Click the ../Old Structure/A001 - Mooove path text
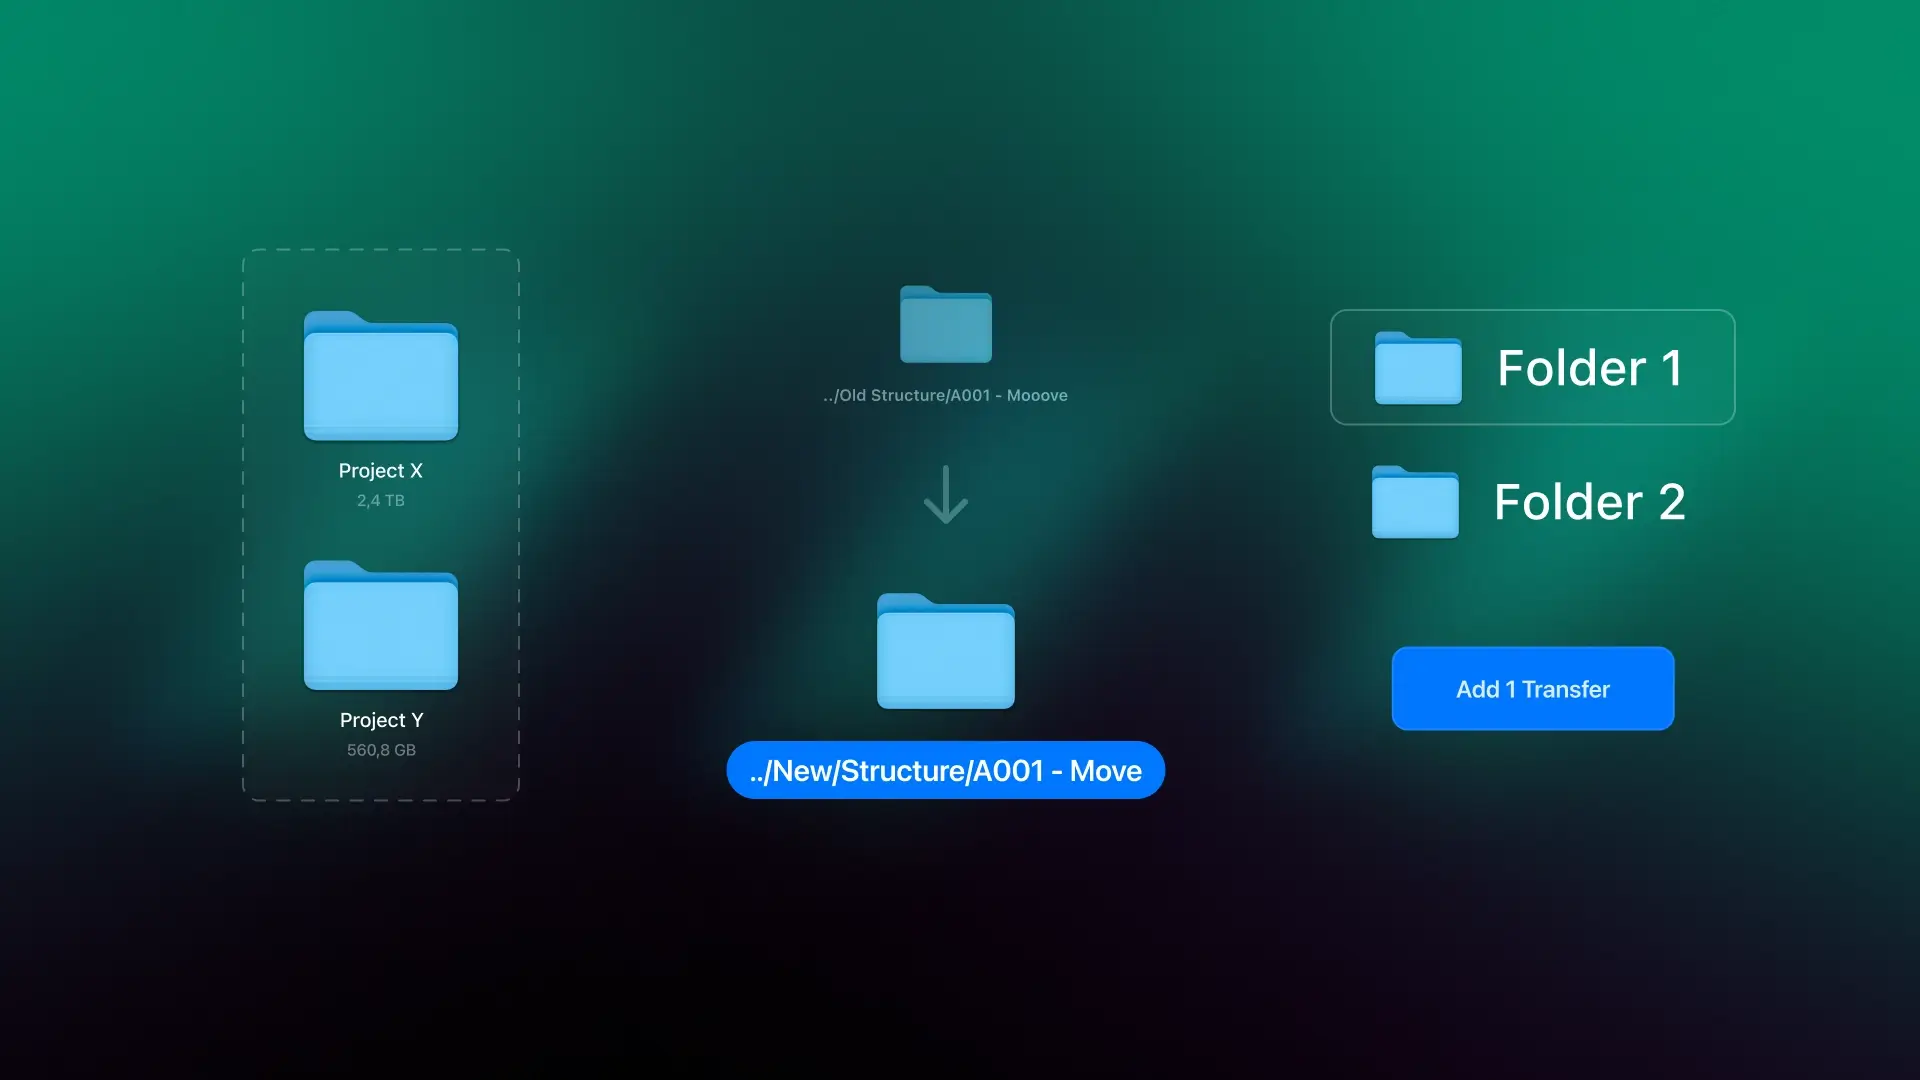This screenshot has width=1920, height=1080. click(946, 396)
